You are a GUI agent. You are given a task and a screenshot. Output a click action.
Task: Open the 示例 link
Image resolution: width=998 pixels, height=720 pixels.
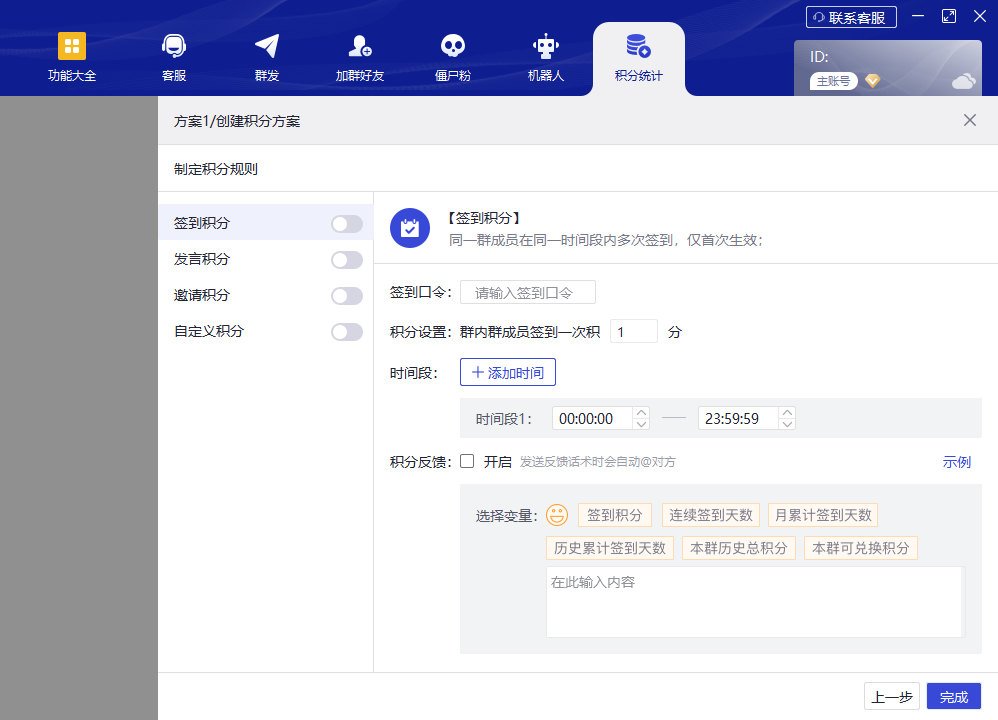point(957,462)
